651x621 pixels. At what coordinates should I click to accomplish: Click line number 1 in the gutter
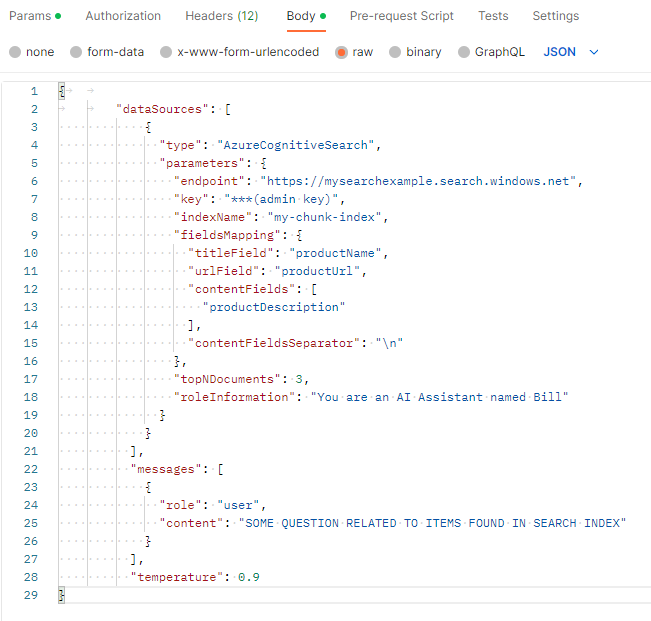34,91
